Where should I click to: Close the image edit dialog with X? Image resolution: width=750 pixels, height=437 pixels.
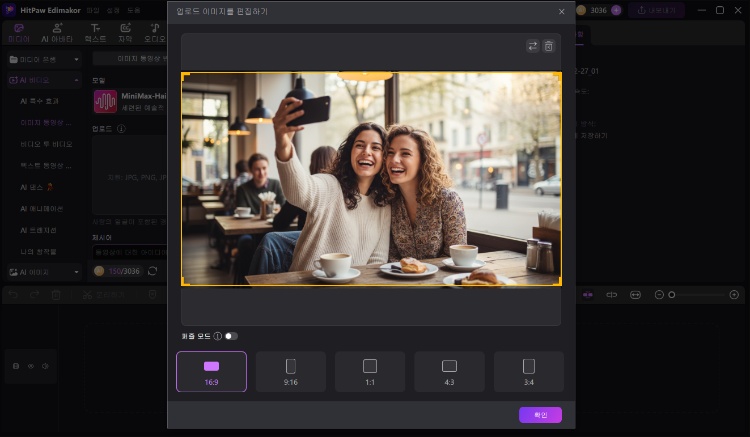562,11
